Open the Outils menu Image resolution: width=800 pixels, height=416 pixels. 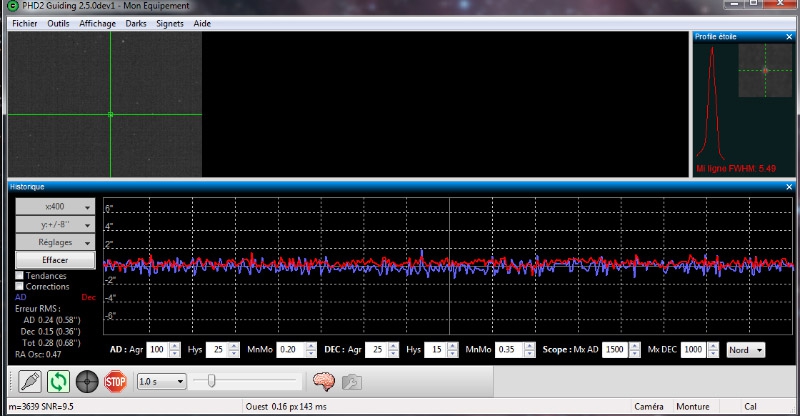pos(58,23)
